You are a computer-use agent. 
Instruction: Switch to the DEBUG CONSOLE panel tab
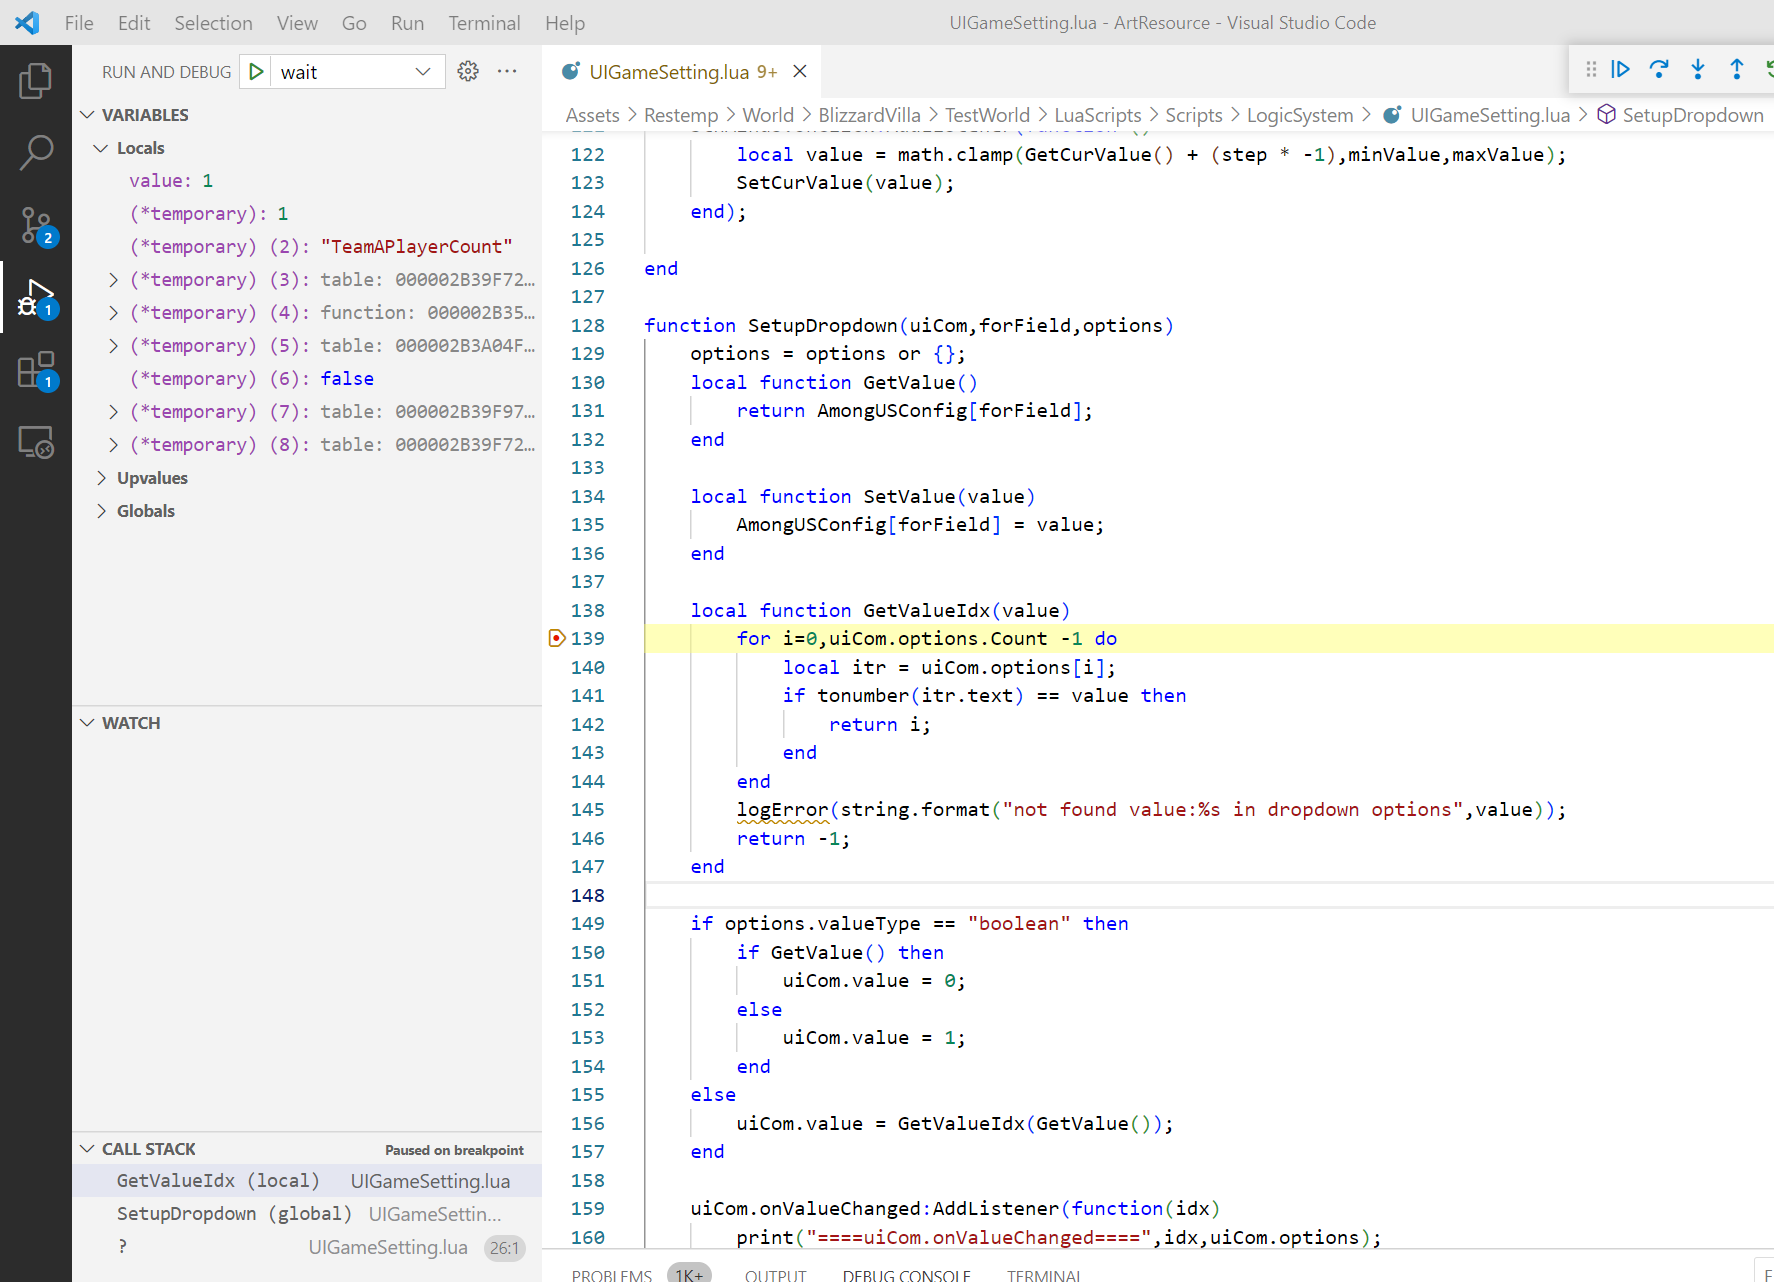[x=906, y=1275]
